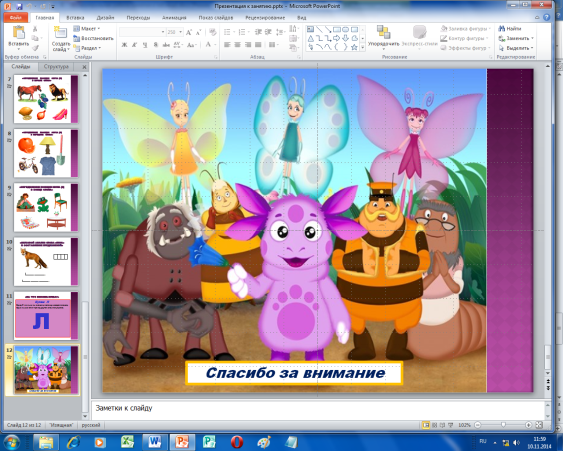Align text right in paragraph group
Screen dimensions: 563x451
(248, 45)
